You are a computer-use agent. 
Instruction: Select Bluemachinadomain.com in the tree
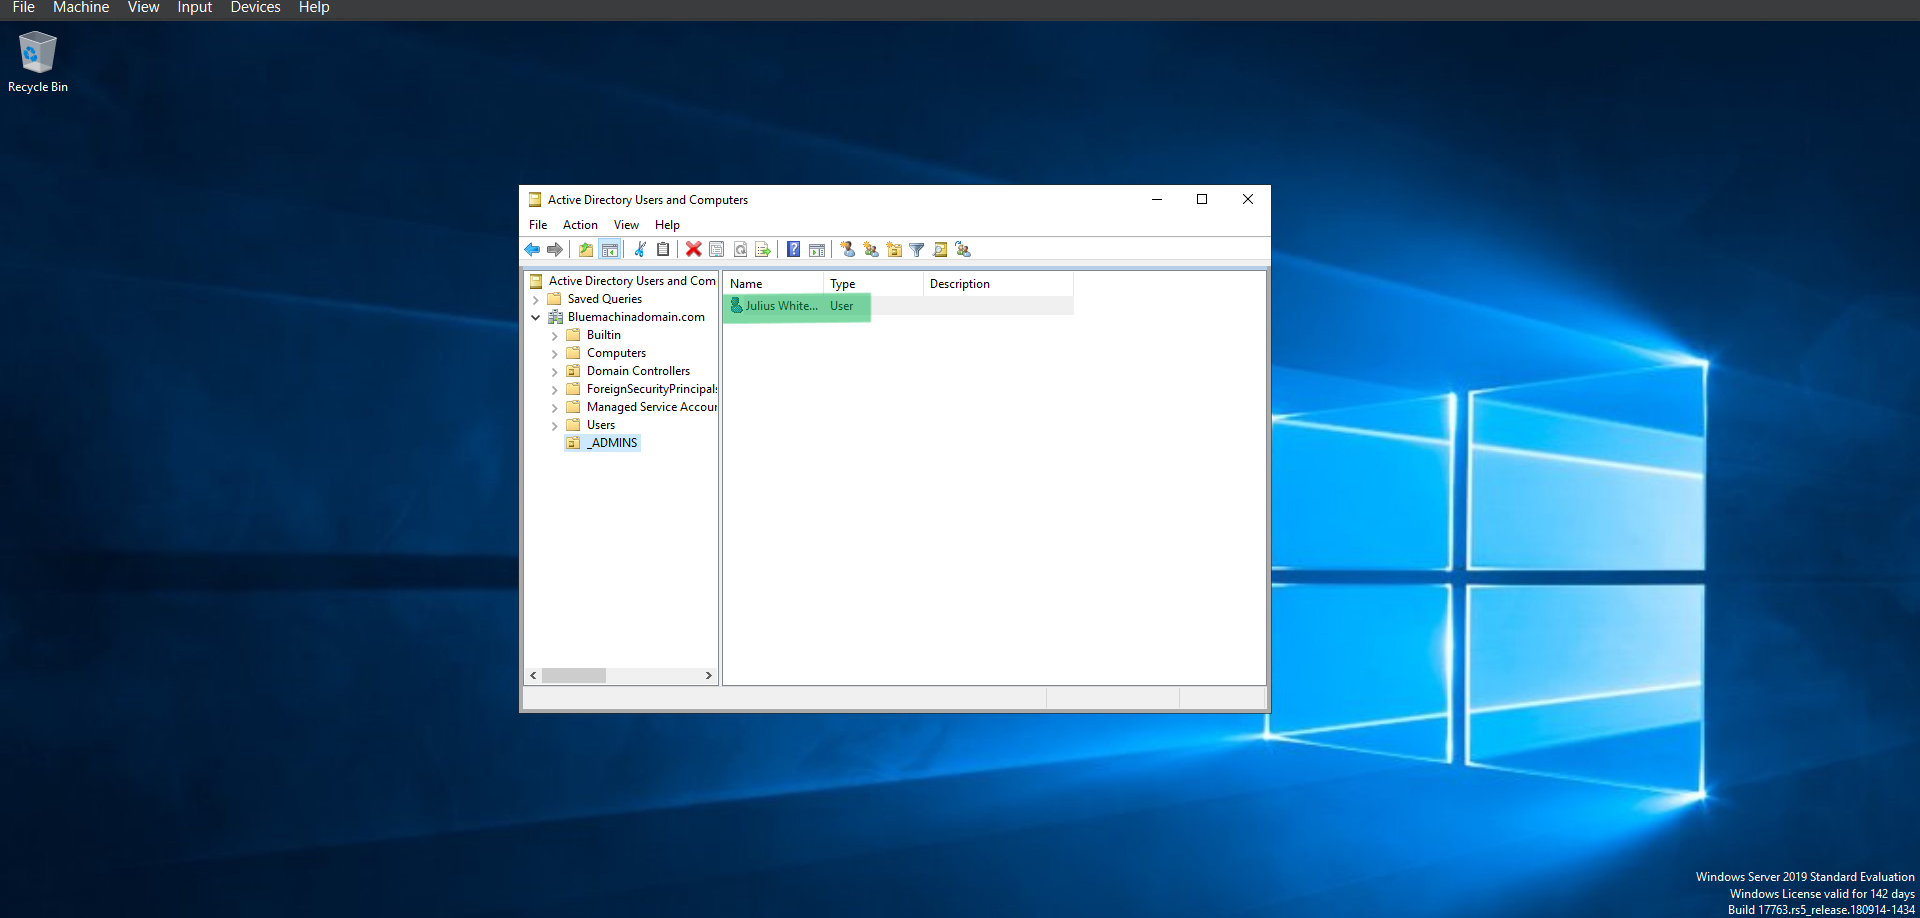click(636, 317)
